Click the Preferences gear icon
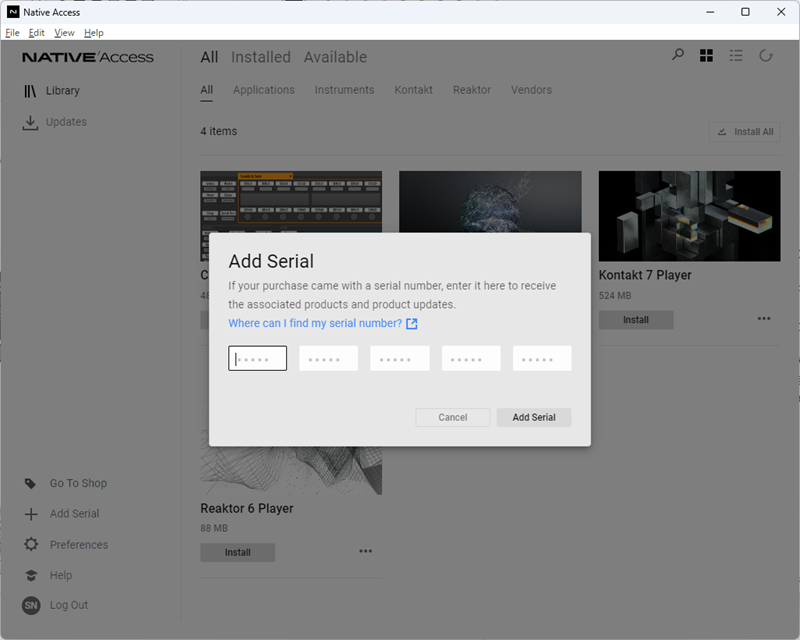 (x=31, y=544)
